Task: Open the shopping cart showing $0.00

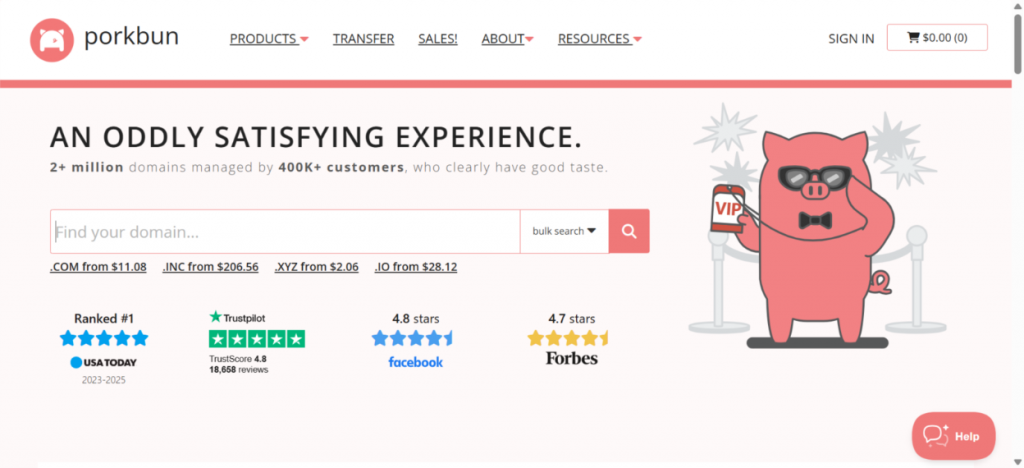Action: click(937, 38)
